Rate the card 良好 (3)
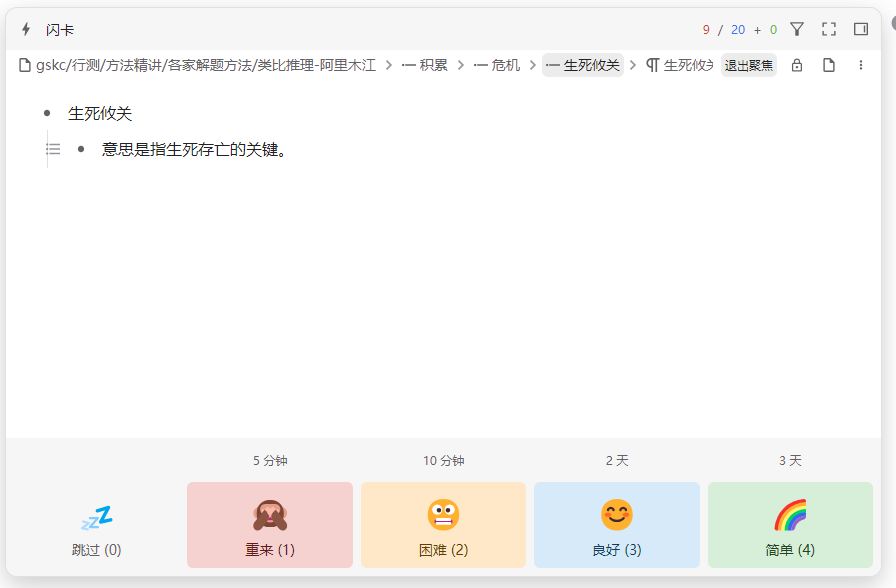The width and height of the screenshot is (896, 588). click(x=617, y=525)
